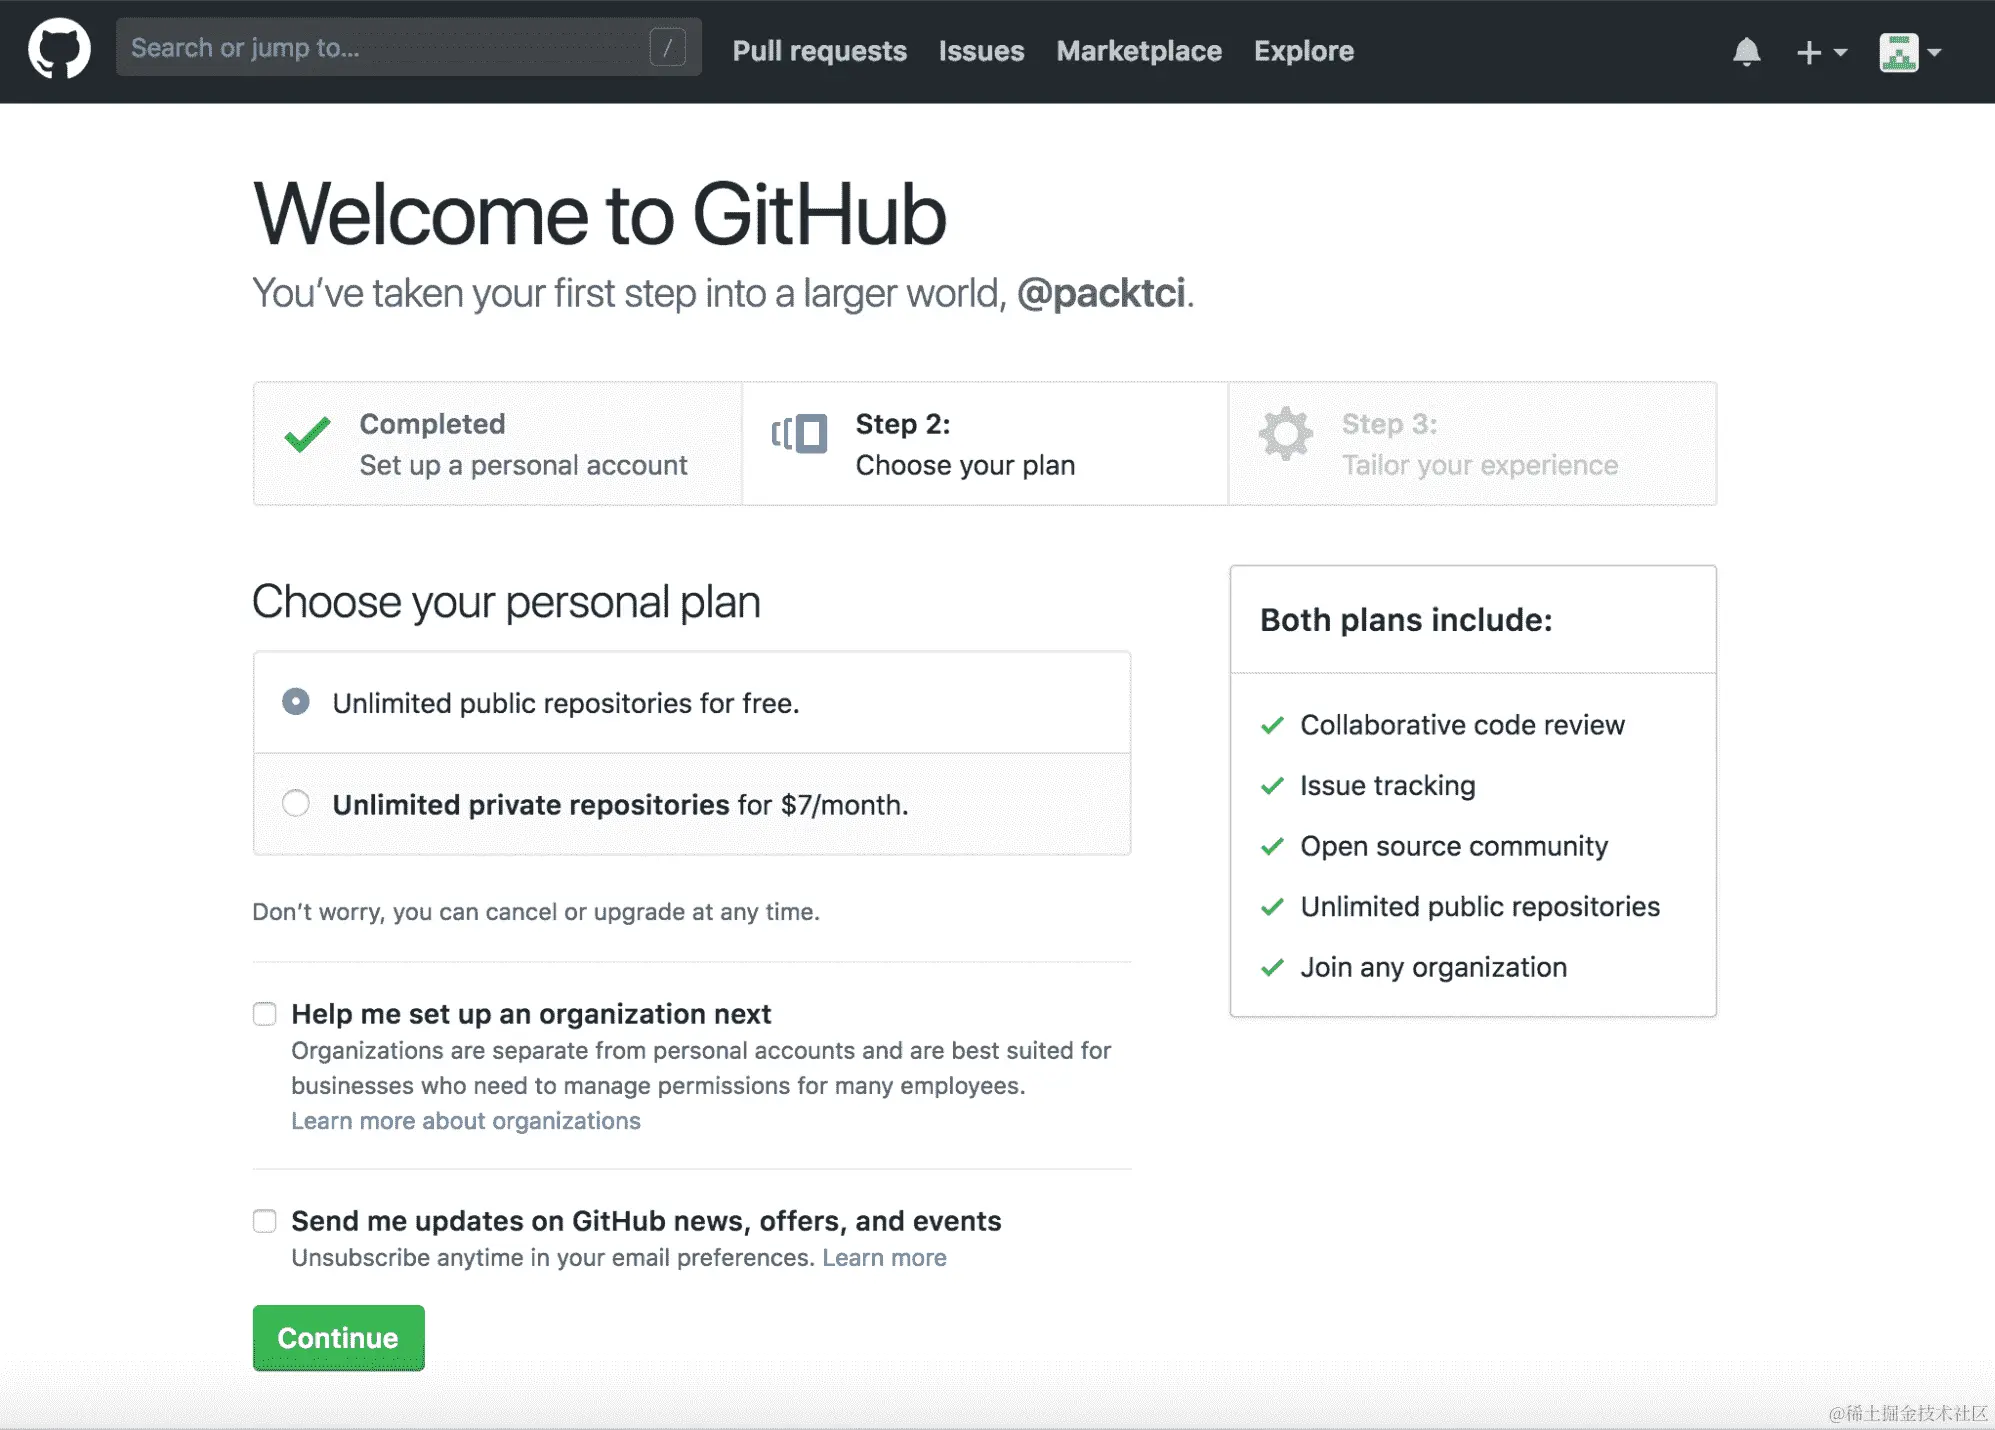The width and height of the screenshot is (1995, 1430).
Task: Click the GitHub Octocat logo
Action: point(59,49)
